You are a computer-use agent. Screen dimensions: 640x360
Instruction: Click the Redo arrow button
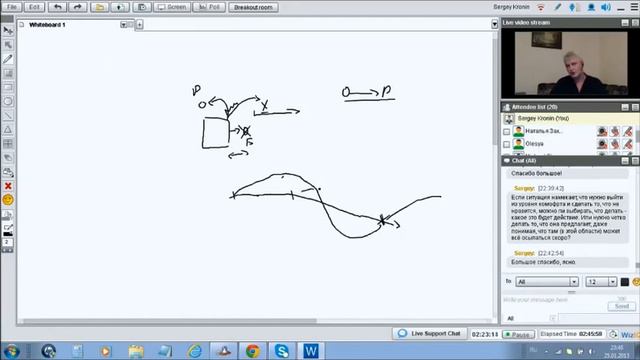pos(77,7)
